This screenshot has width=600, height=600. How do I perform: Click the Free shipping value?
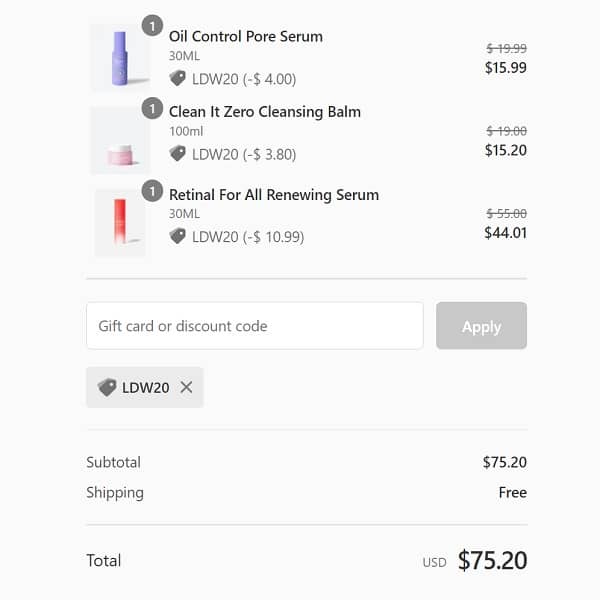pyautogui.click(x=512, y=492)
